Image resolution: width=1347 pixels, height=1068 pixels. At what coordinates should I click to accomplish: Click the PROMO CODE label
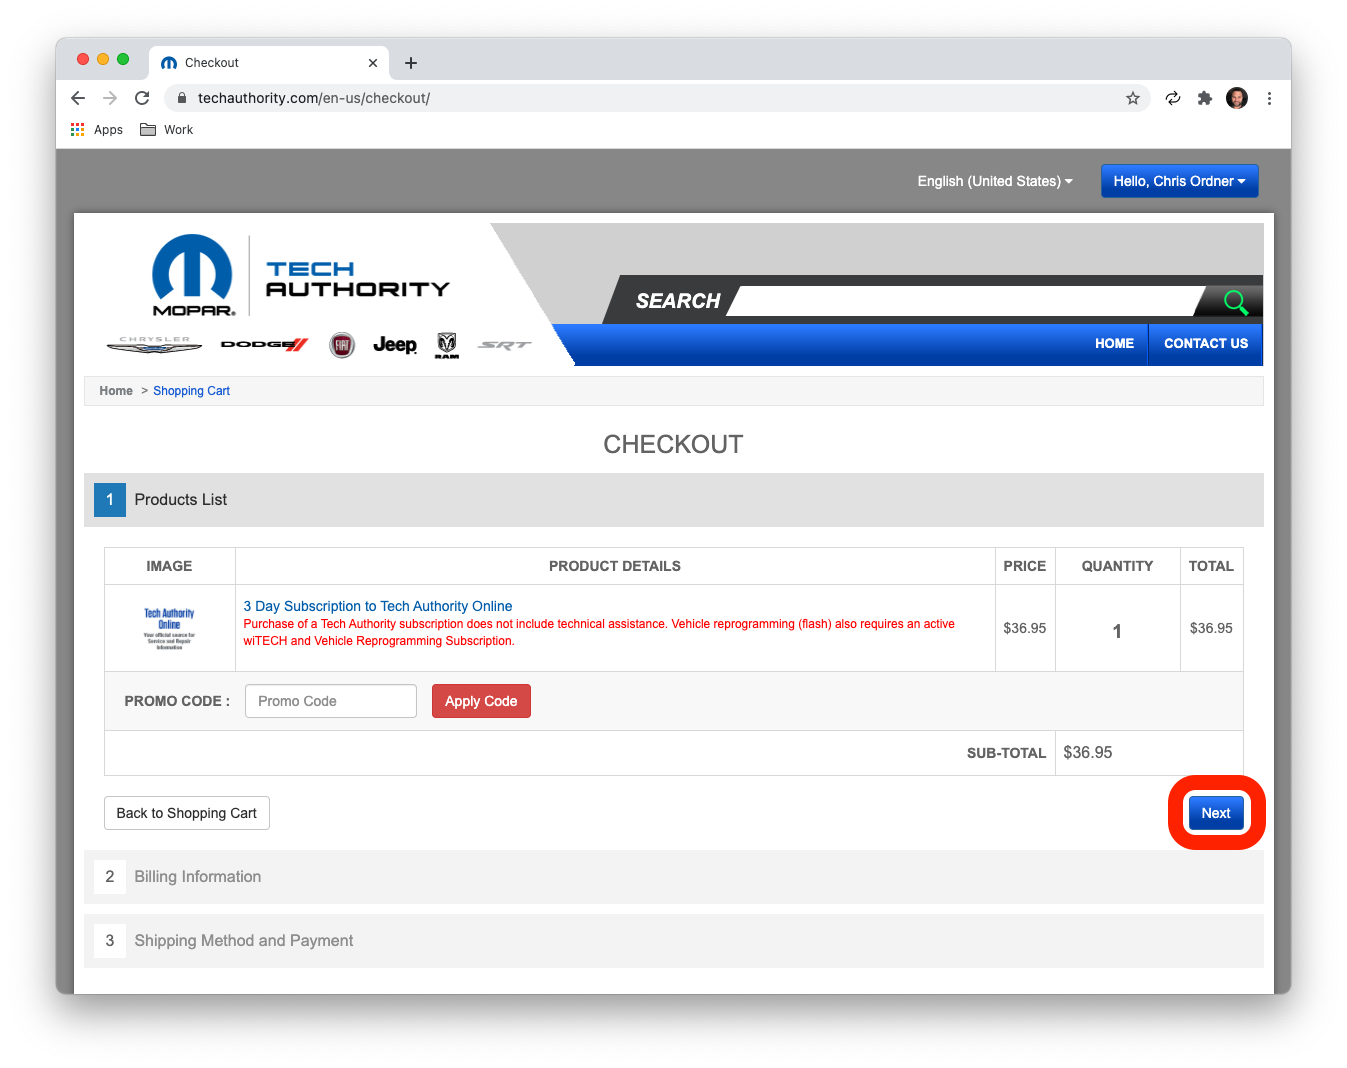[177, 701]
